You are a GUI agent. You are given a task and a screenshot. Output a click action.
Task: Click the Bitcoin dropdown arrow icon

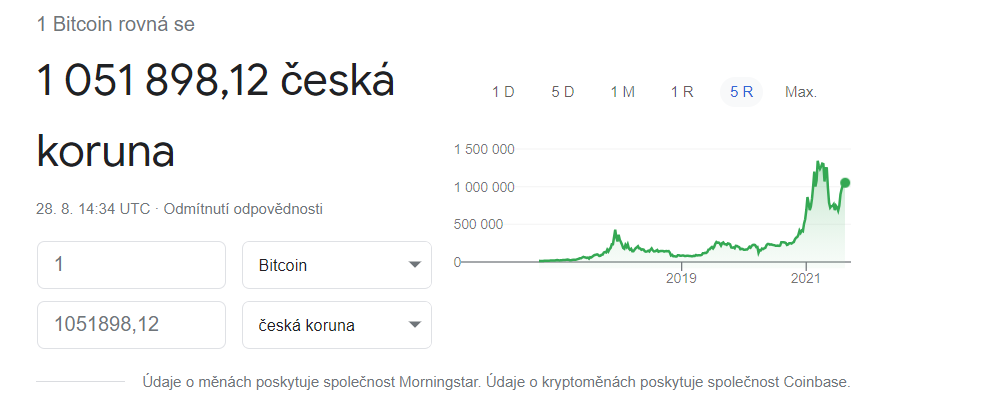pyautogui.click(x=414, y=265)
